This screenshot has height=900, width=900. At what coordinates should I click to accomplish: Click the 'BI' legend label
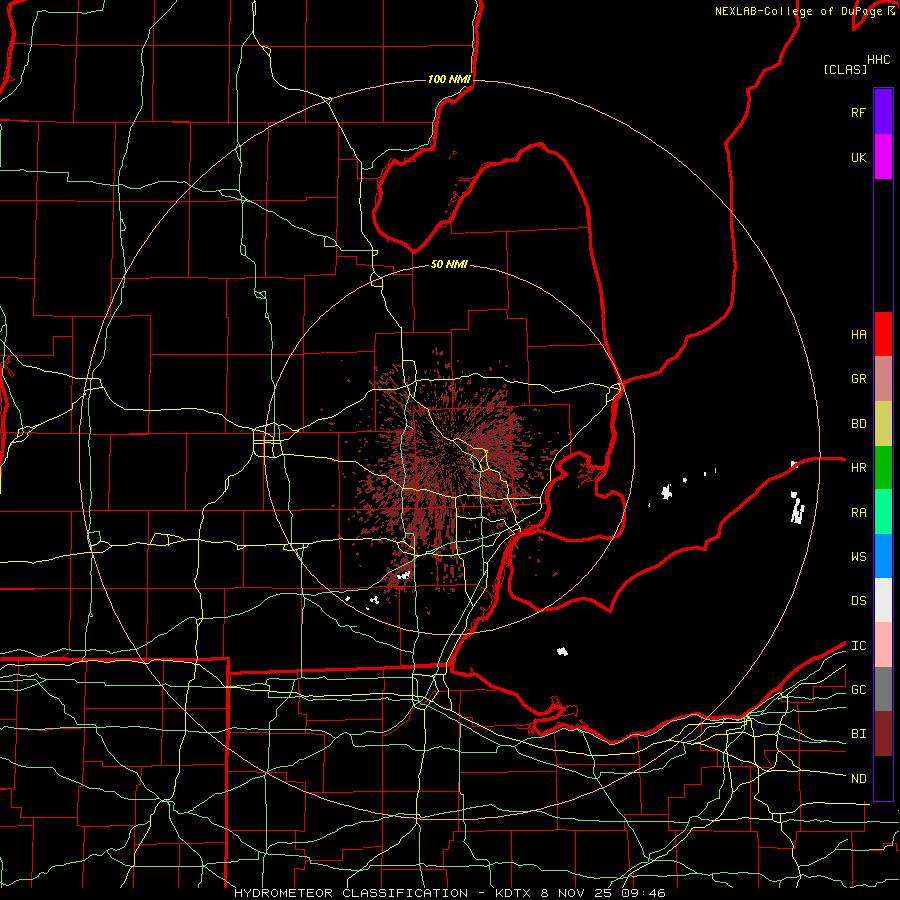point(858,734)
